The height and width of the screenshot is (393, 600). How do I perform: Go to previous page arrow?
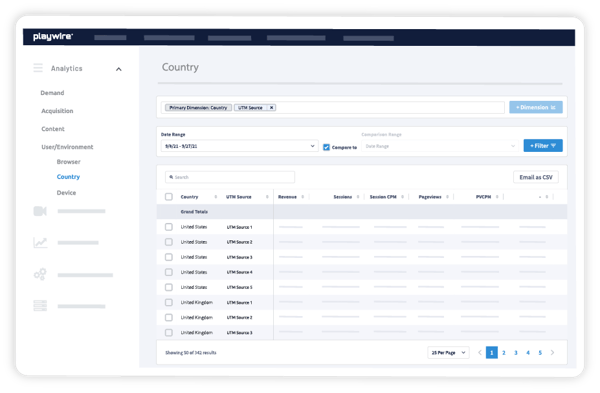[x=480, y=352]
